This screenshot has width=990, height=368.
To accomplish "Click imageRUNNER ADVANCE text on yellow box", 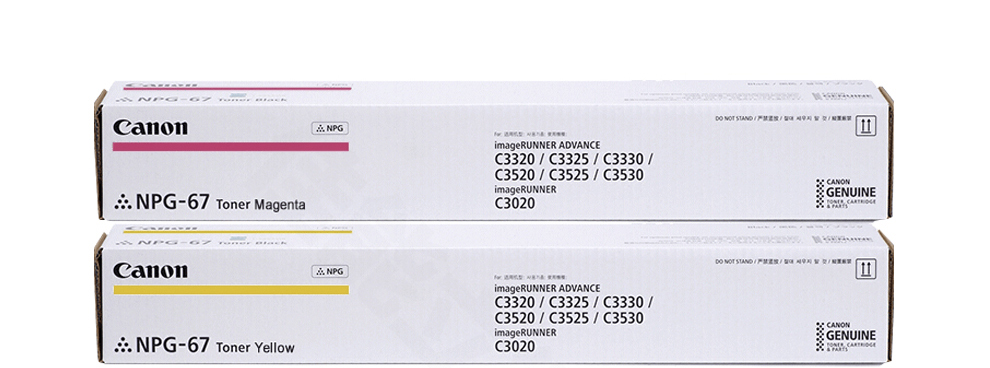I will (x=547, y=288).
